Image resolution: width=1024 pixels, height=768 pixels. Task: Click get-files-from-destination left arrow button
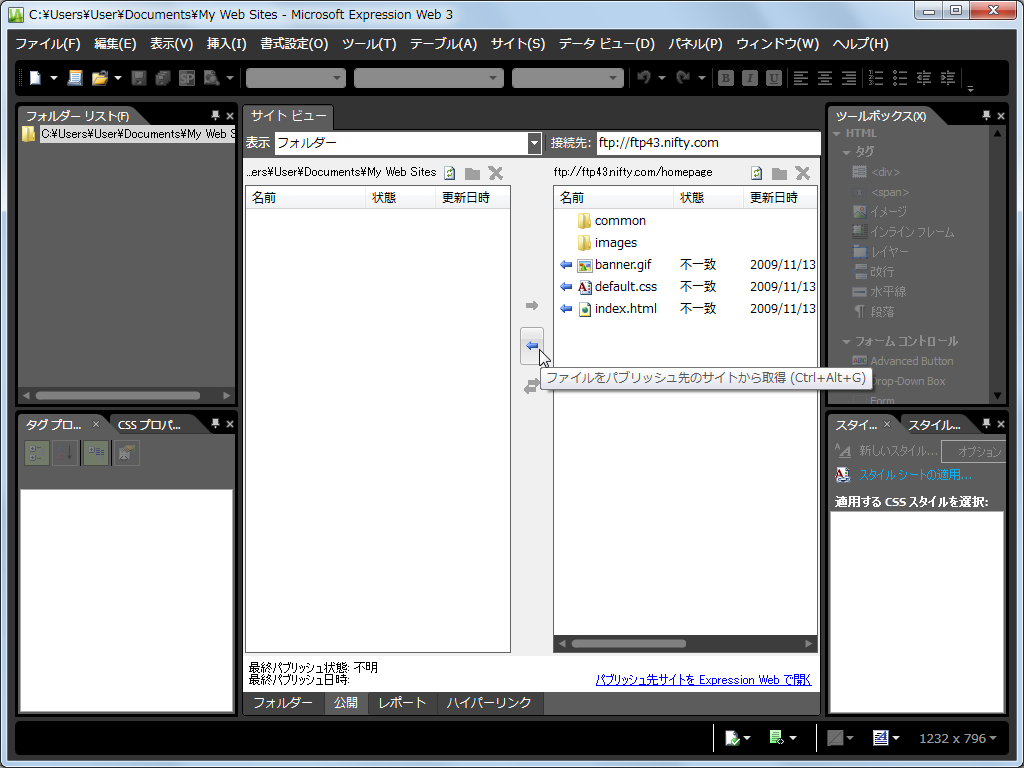point(532,345)
